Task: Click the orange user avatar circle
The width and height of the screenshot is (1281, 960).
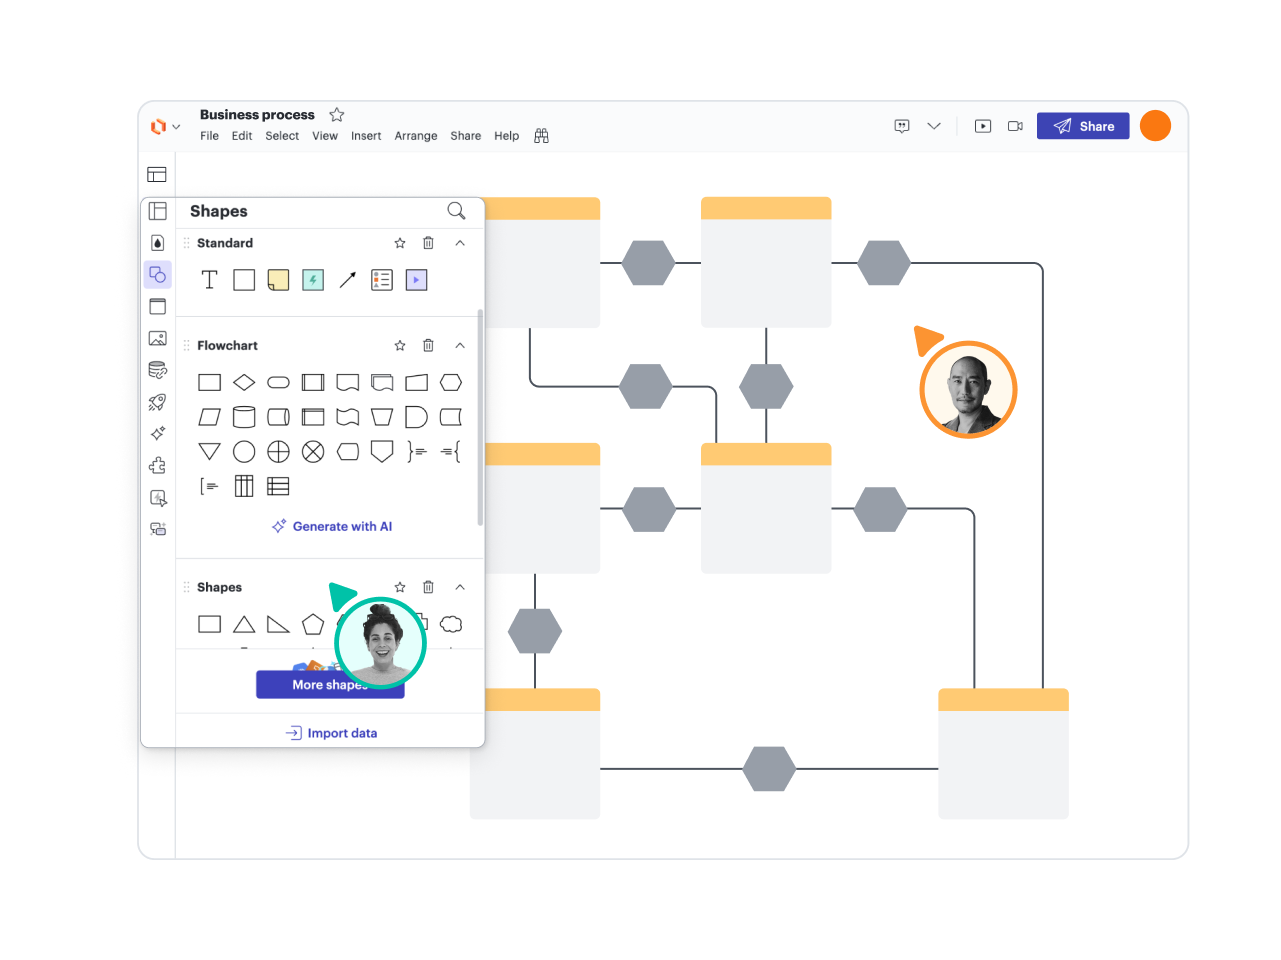Action: tap(1155, 126)
